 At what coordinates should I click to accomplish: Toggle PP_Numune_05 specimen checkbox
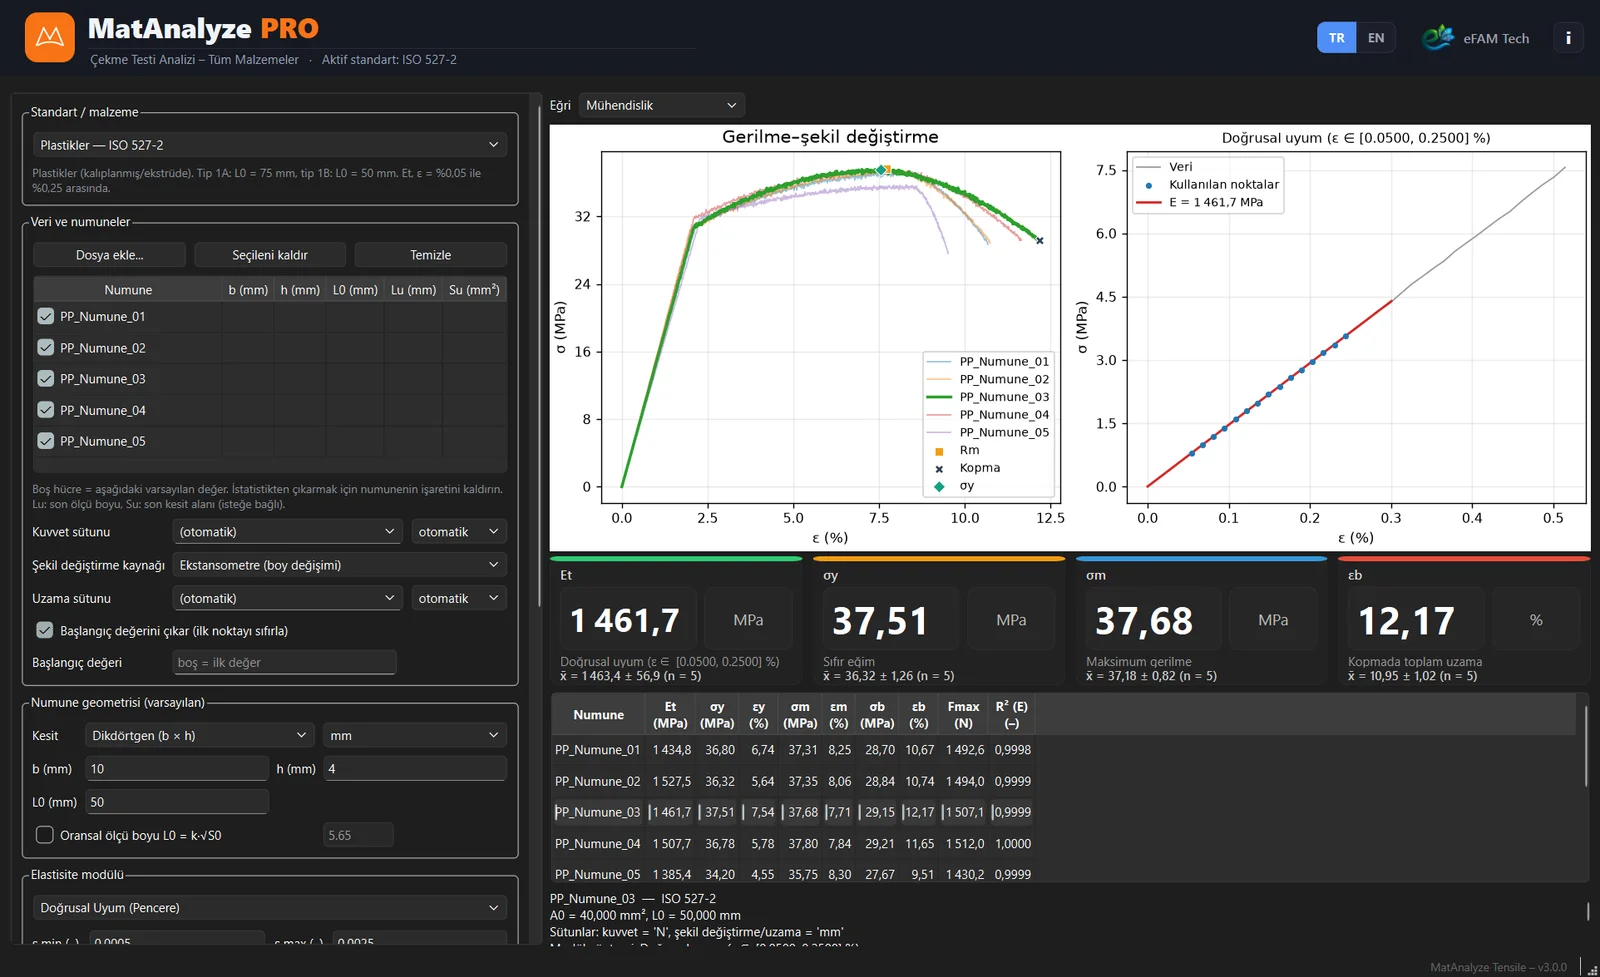(46, 441)
